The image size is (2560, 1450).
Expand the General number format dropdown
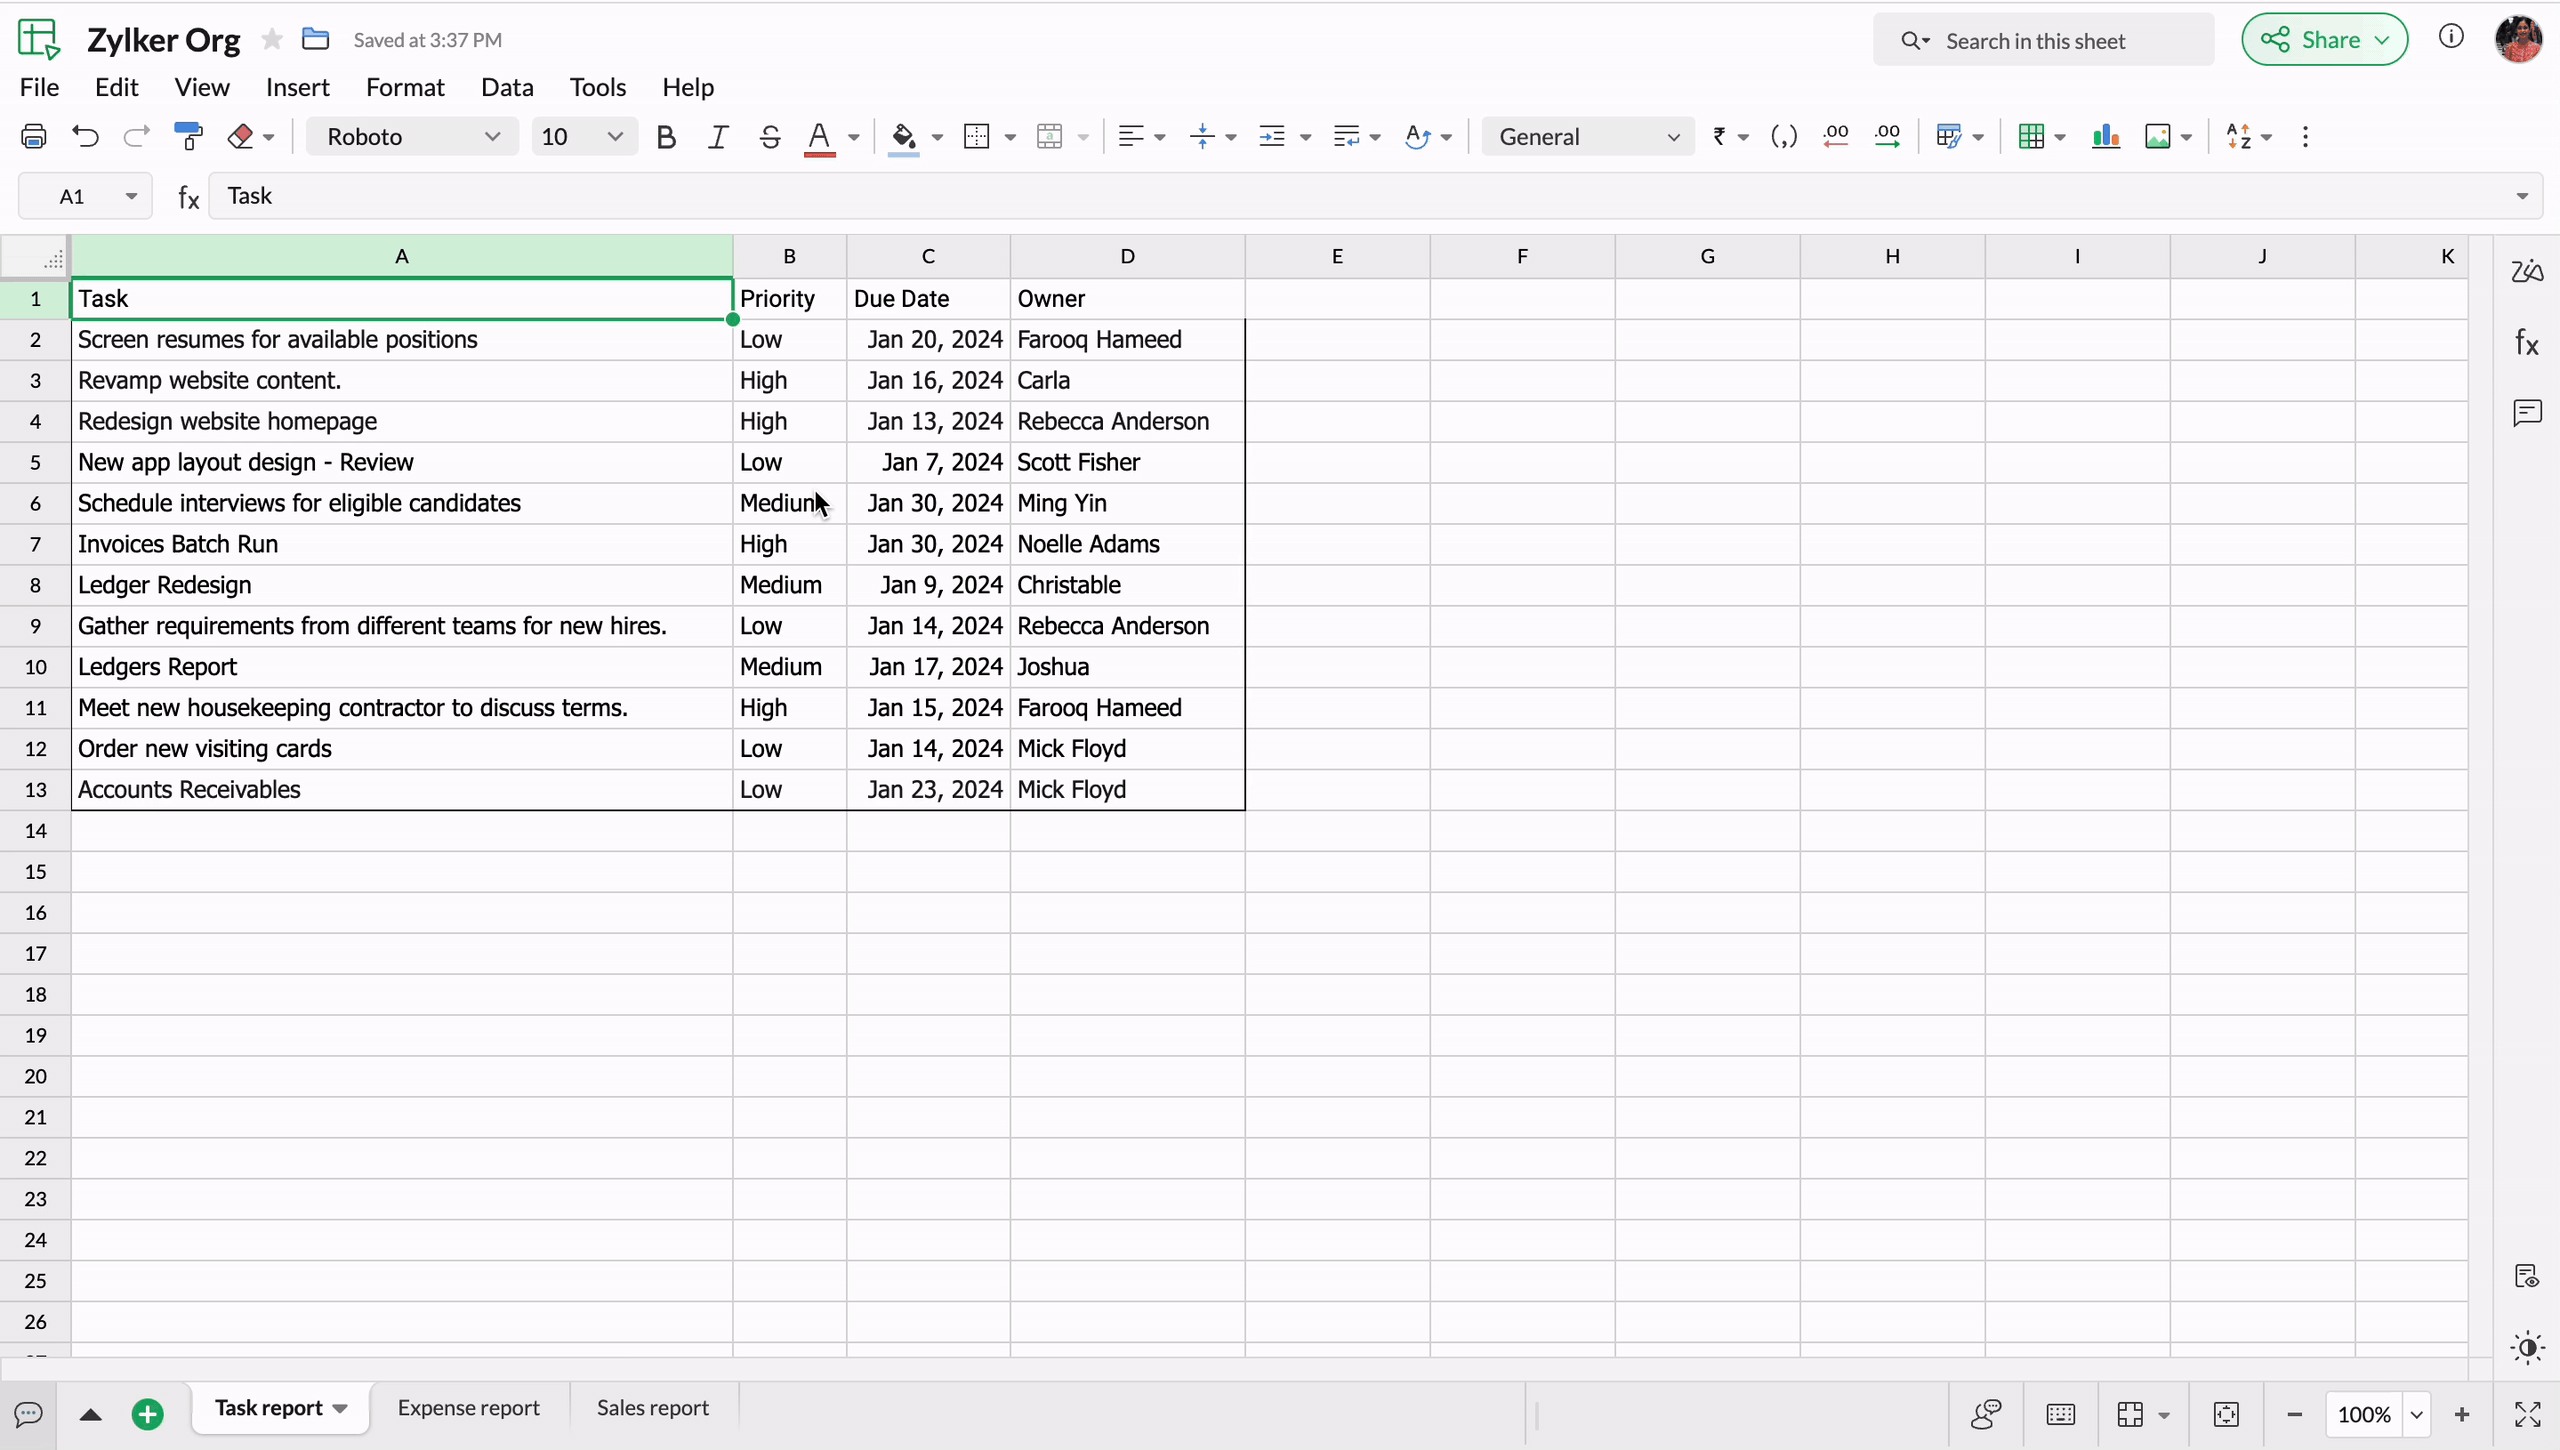1588,136
